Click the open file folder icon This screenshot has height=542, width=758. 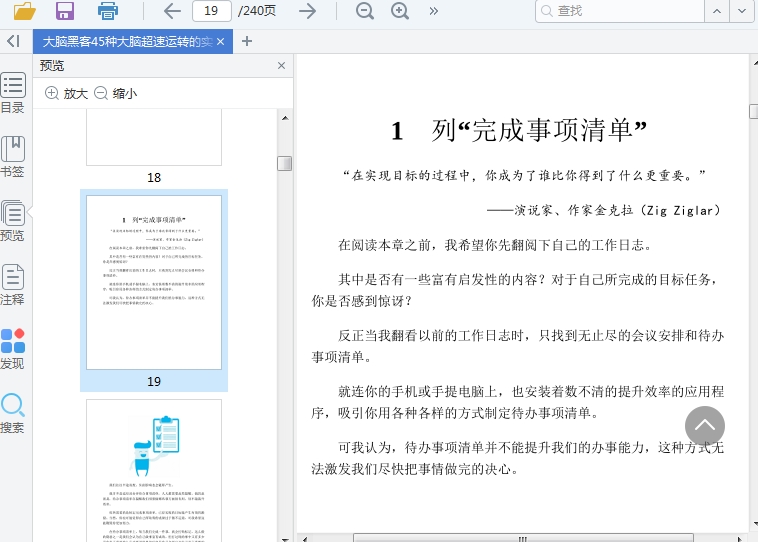(x=25, y=11)
